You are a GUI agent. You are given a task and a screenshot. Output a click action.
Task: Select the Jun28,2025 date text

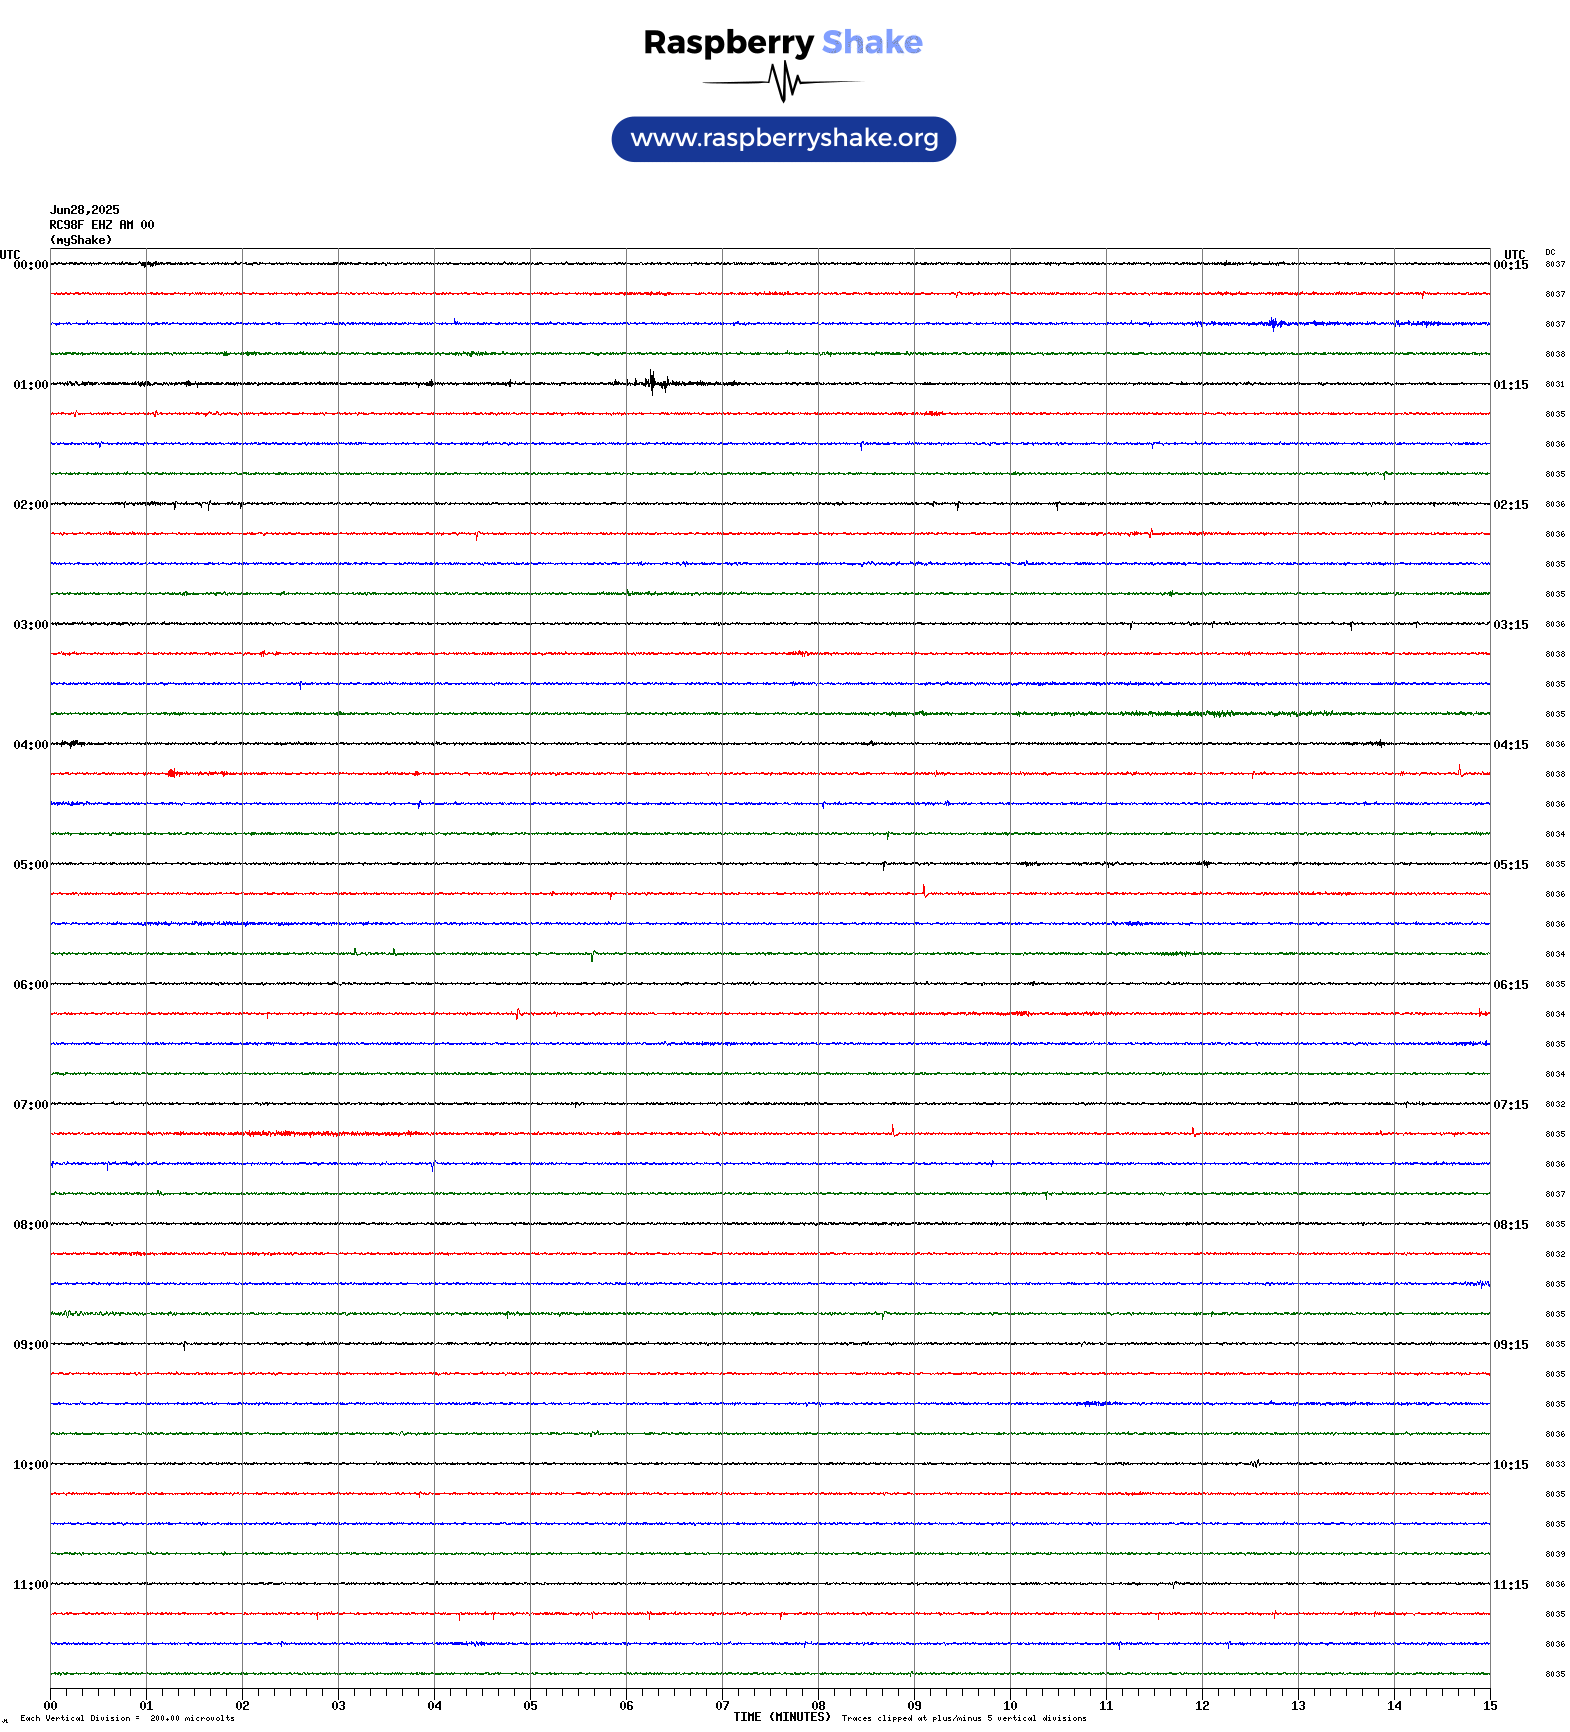tap(85, 210)
